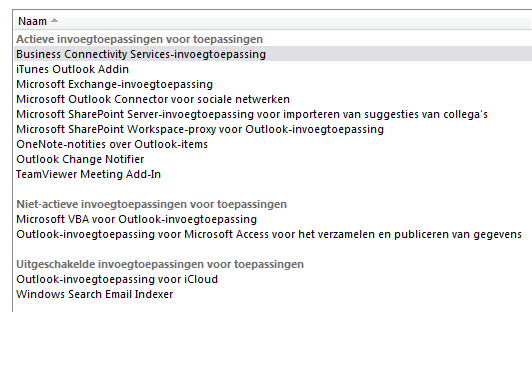Click Uitgeschakelde invoegtoepassingen group heading

160,264
